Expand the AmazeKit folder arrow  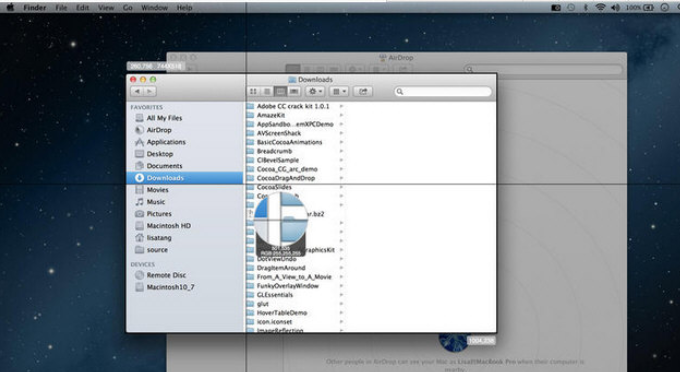tap(341, 115)
